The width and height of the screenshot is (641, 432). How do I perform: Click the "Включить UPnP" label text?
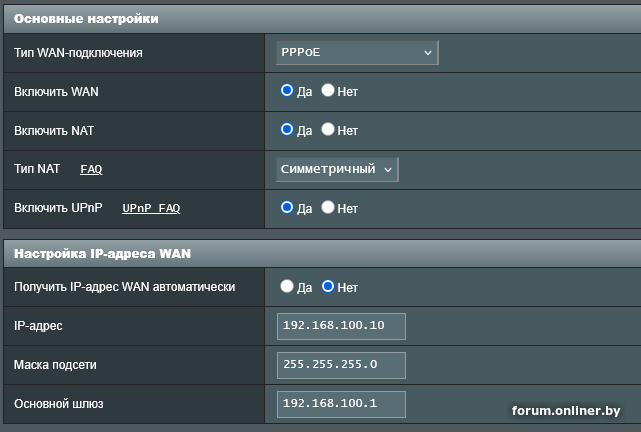[x=58, y=208]
